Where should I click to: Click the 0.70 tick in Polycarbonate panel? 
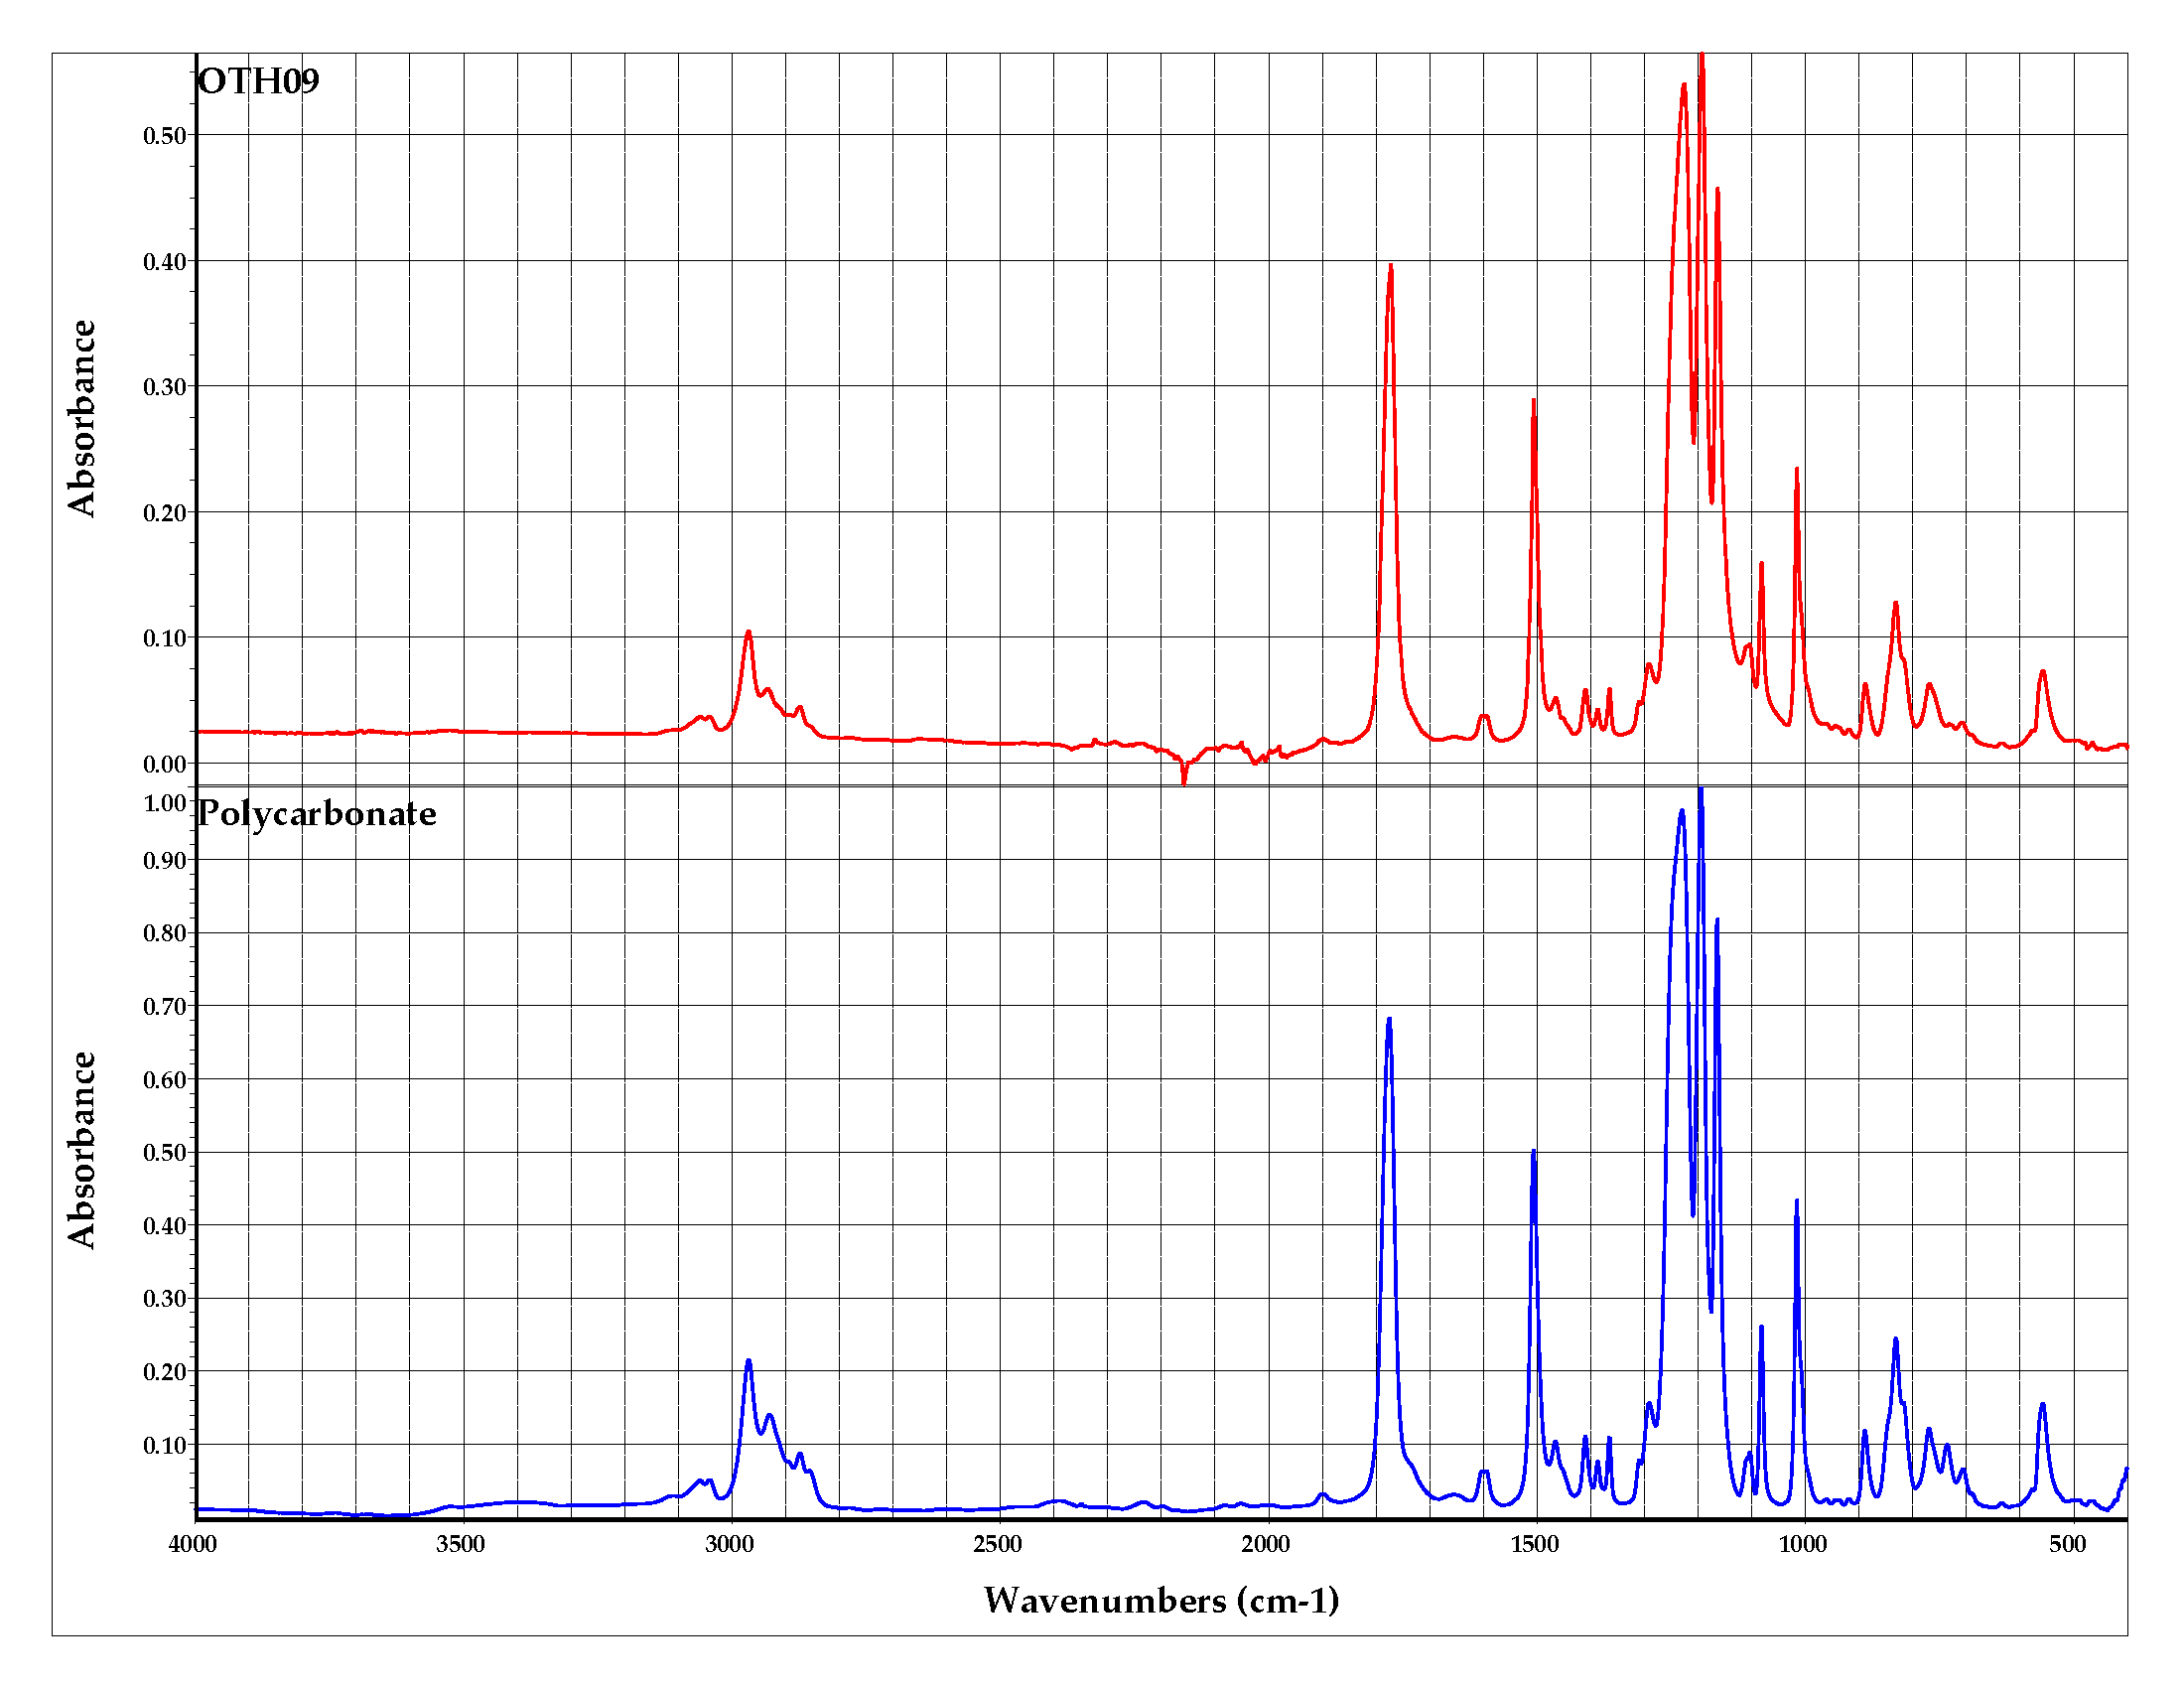coord(165,1007)
